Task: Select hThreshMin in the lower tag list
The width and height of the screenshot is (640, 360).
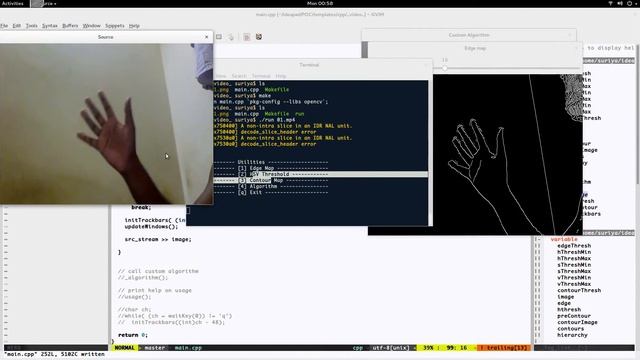Action: pos(574,252)
